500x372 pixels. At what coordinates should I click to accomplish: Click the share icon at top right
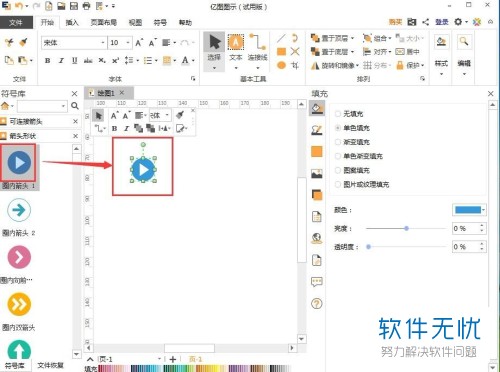(426, 22)
